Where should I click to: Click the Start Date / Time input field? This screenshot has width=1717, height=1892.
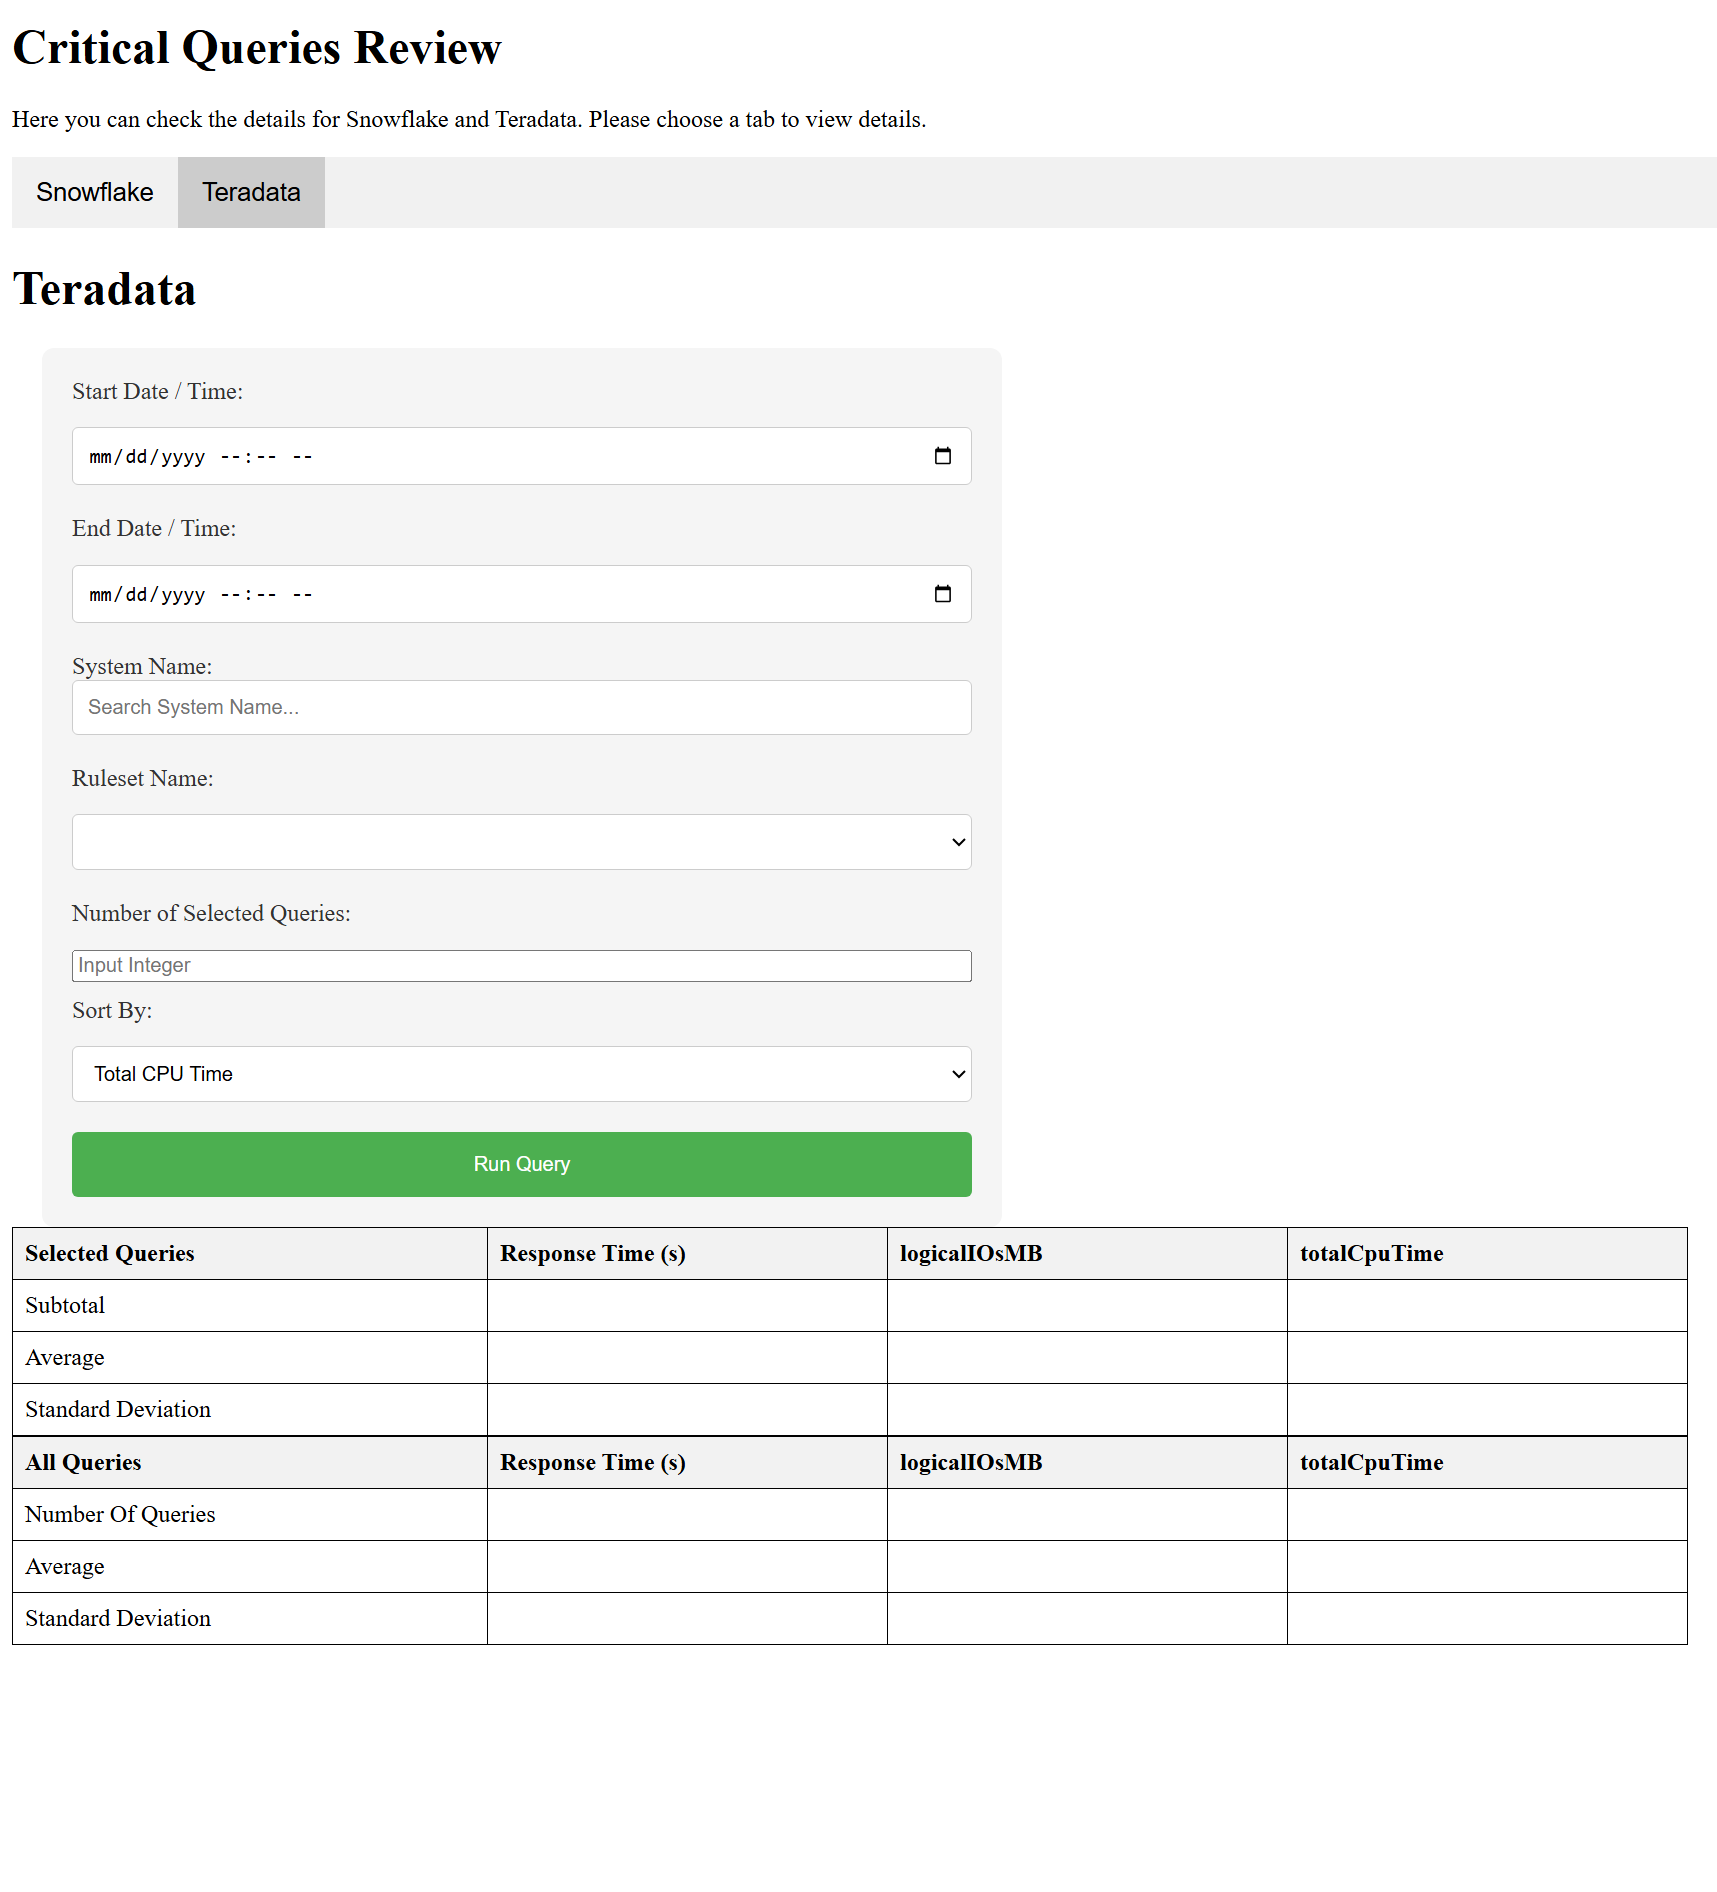(521, 456)
